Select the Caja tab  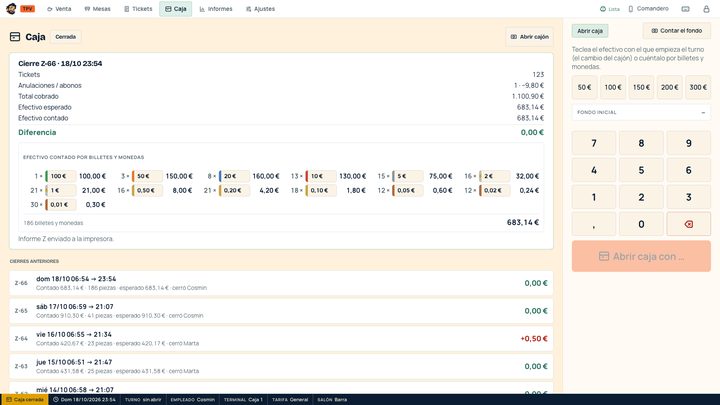175,9
